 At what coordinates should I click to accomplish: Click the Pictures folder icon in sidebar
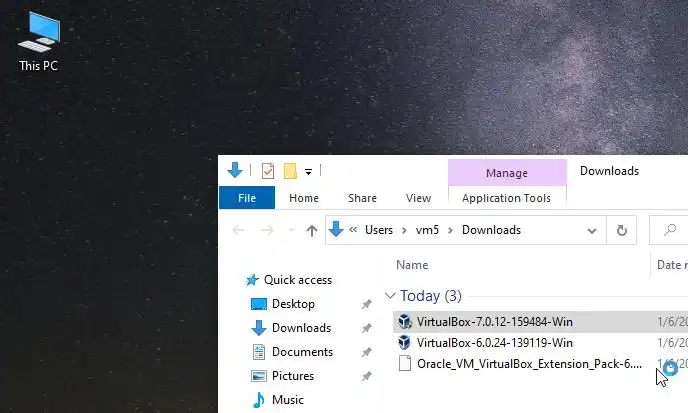pos(258,376)
